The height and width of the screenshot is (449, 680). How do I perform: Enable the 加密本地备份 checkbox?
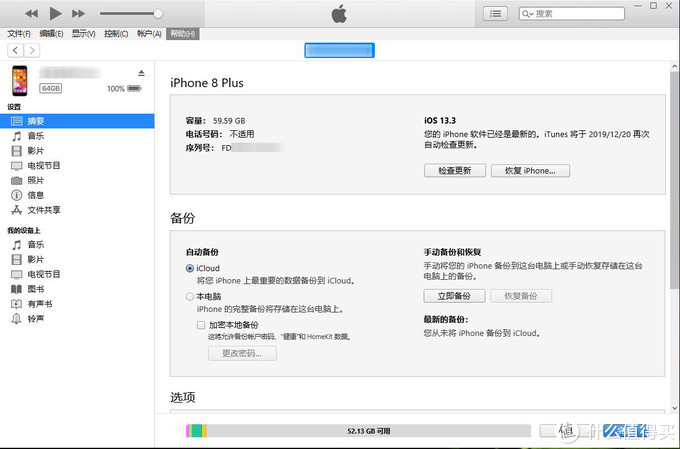(201, 325)
